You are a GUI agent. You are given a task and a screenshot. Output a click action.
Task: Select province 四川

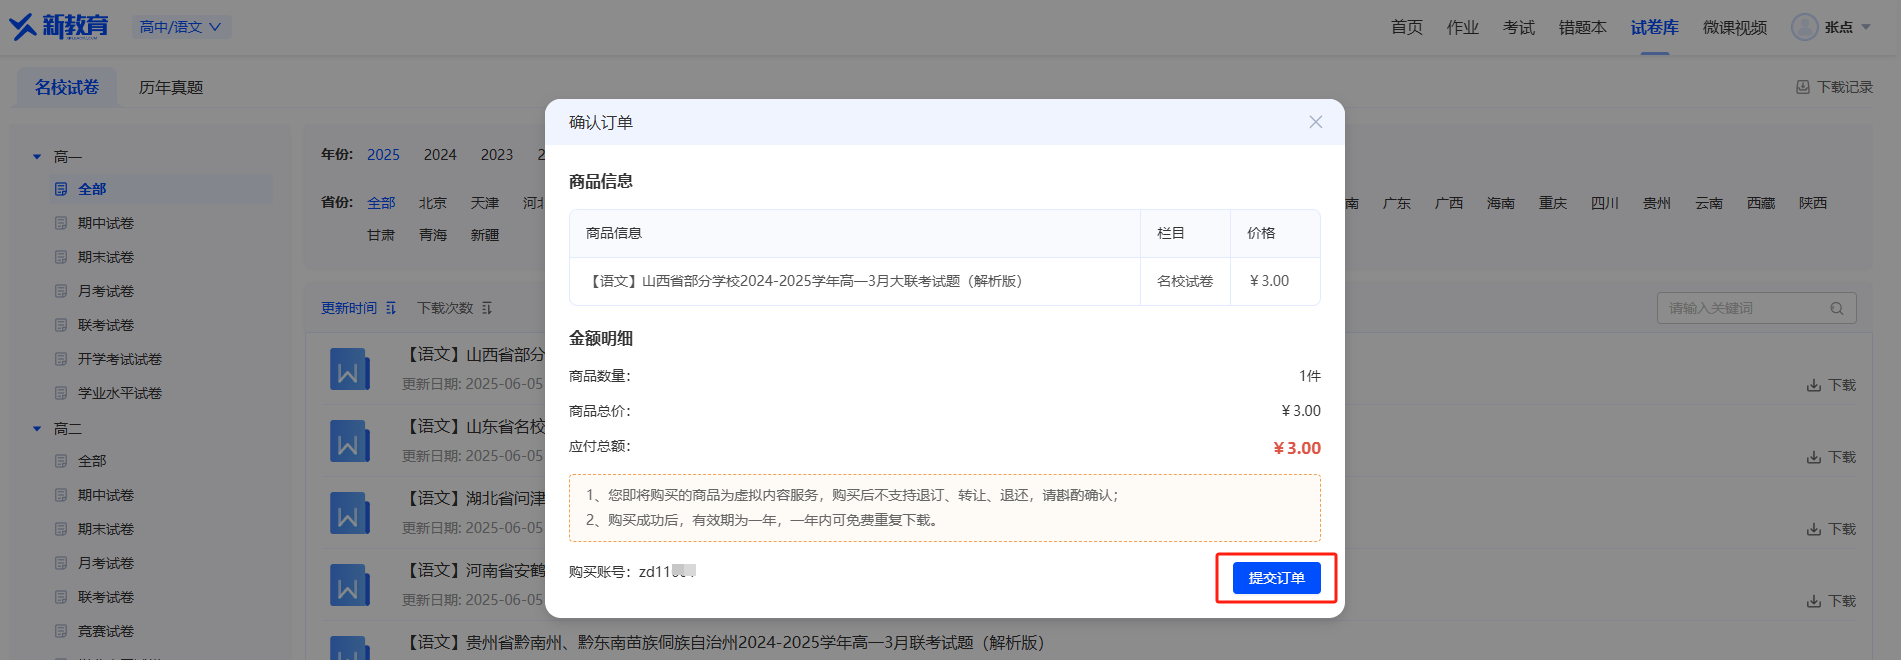[x=1605, y=203]
